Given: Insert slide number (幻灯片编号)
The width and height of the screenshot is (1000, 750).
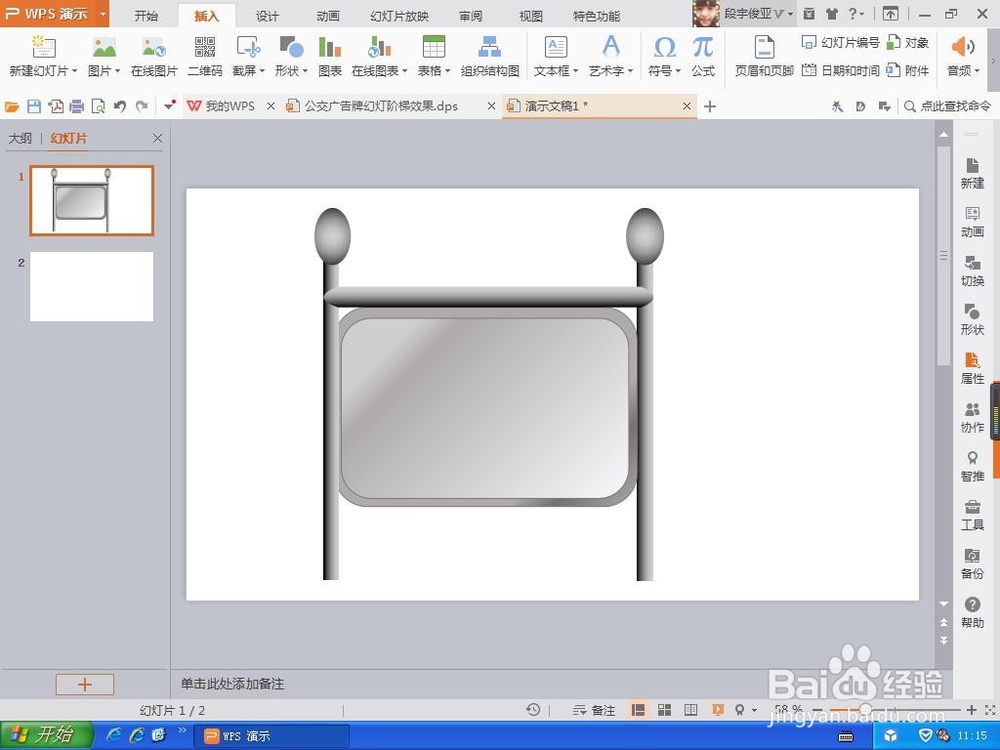Looking at the screenshot, I should tap(840, 43).
